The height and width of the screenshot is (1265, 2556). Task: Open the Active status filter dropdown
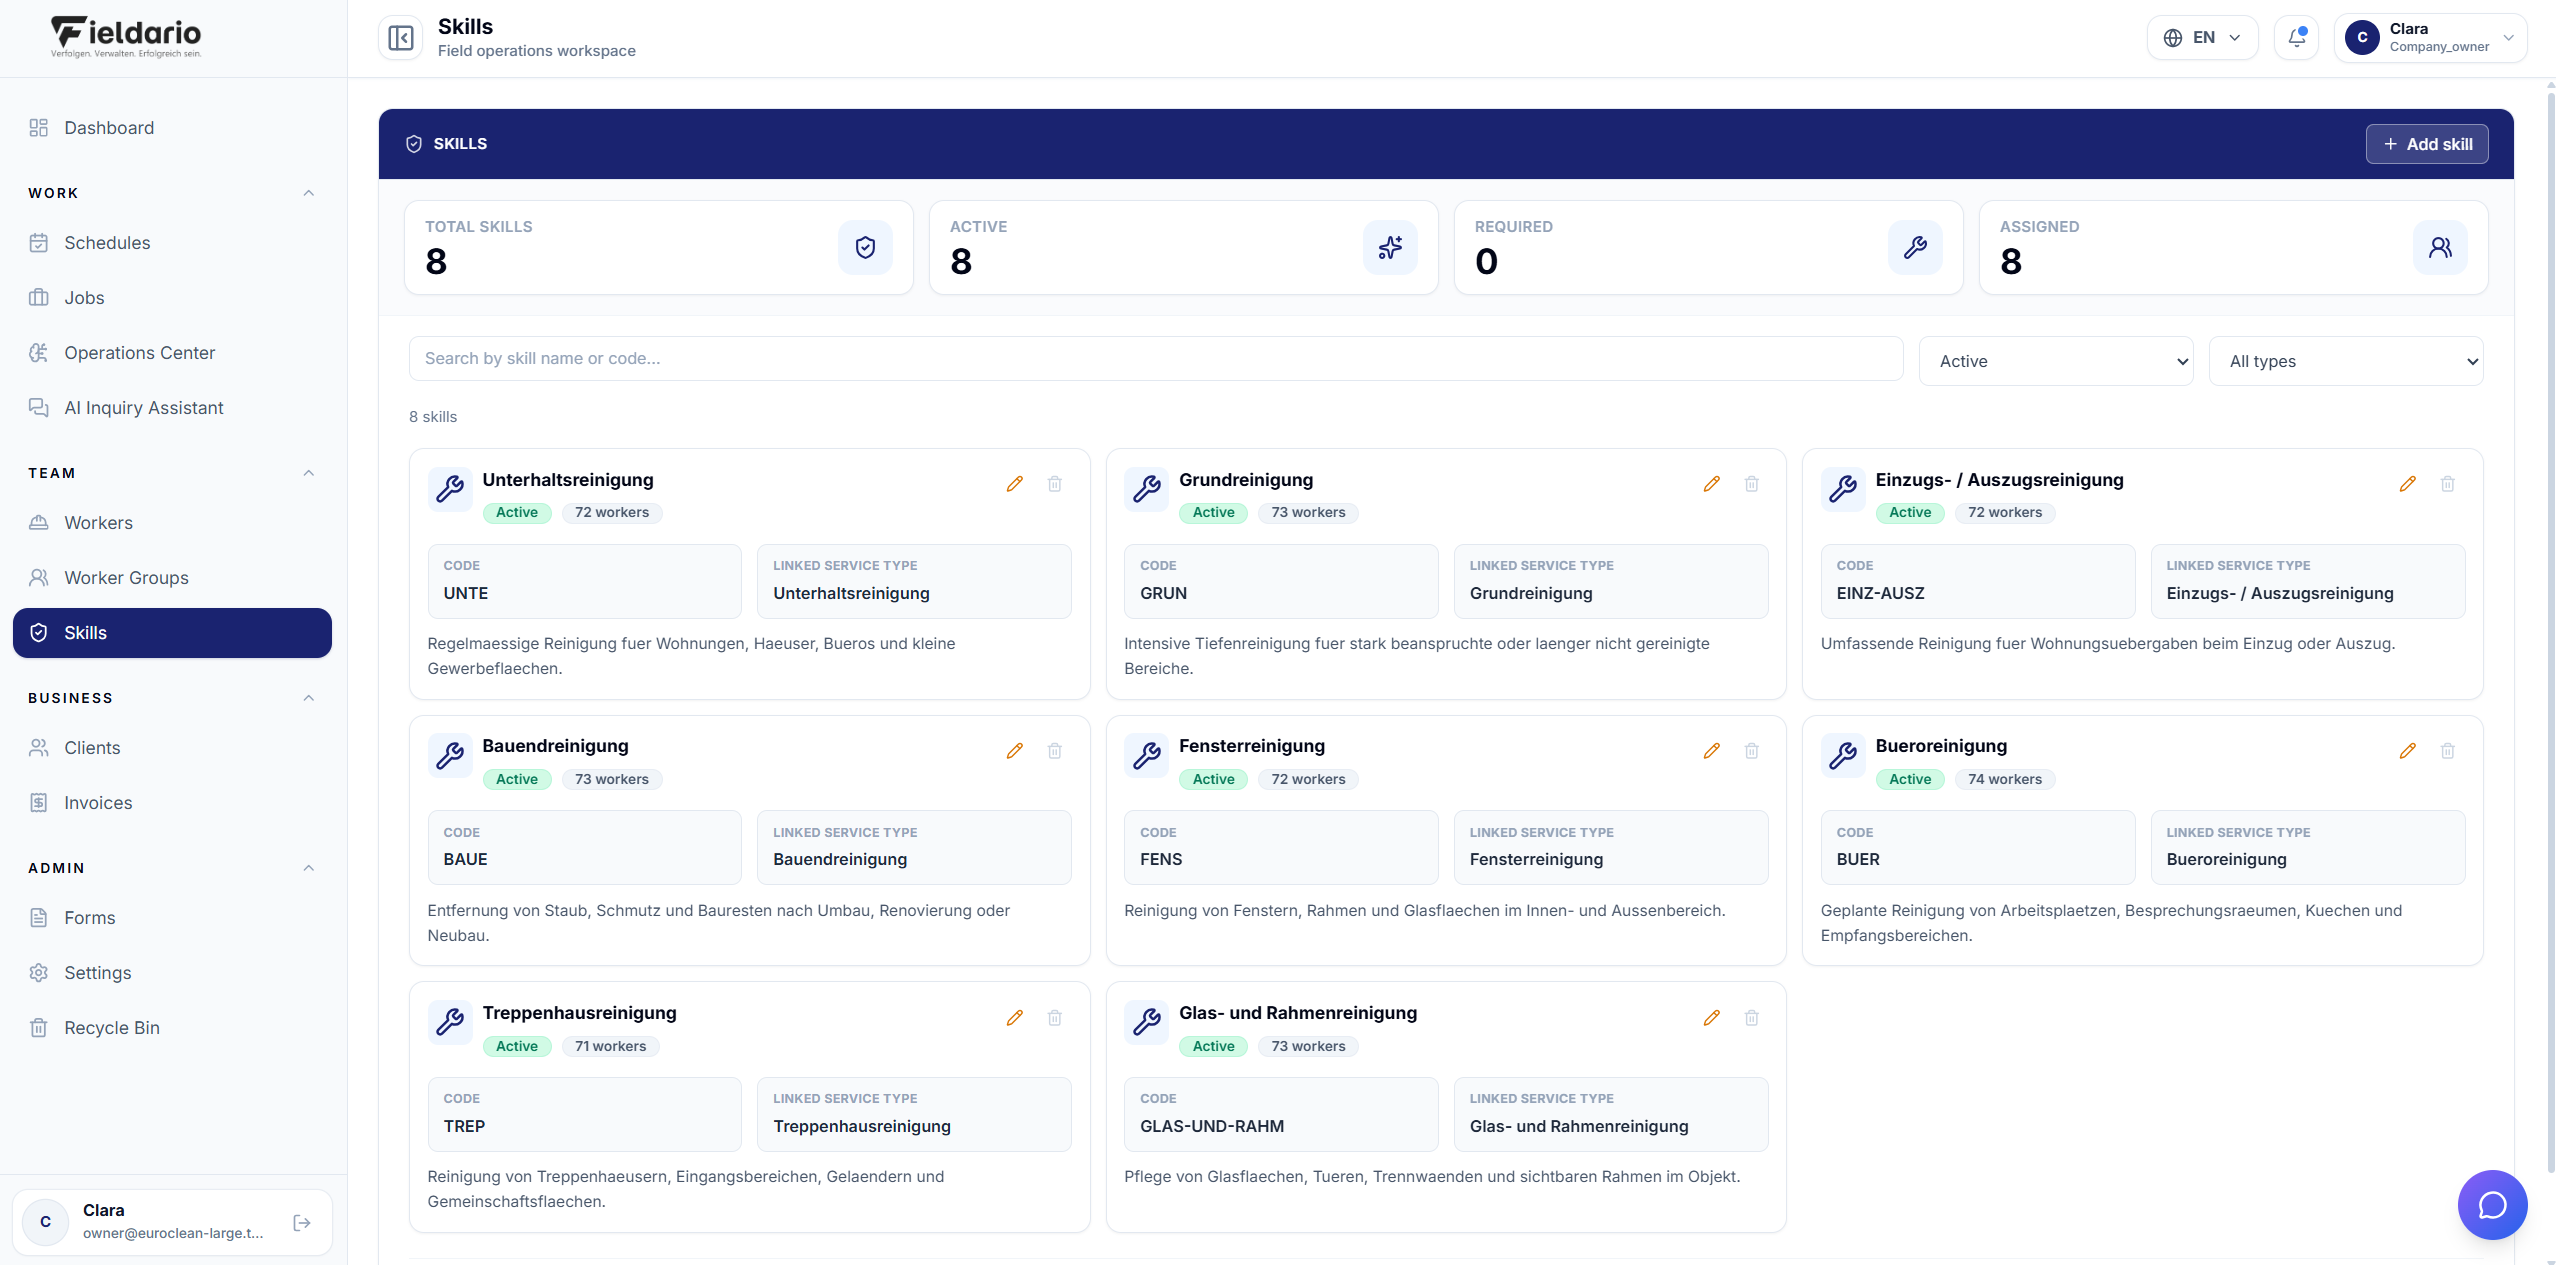2056,361
